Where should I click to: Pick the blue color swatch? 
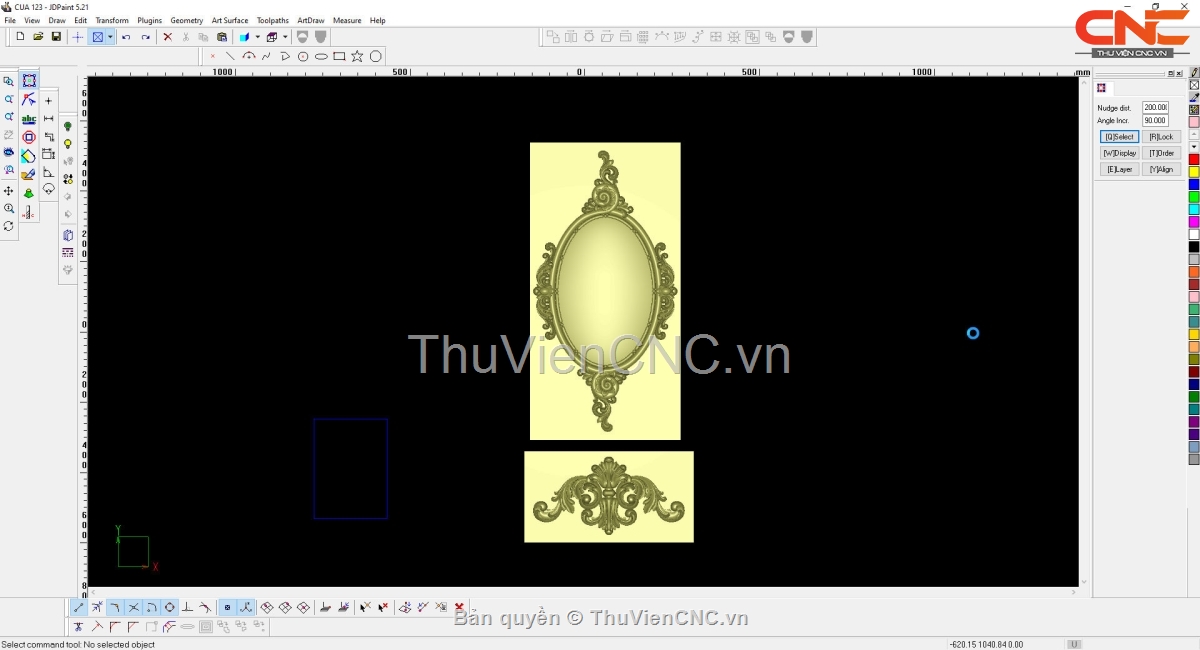(x=1194, y=185)
